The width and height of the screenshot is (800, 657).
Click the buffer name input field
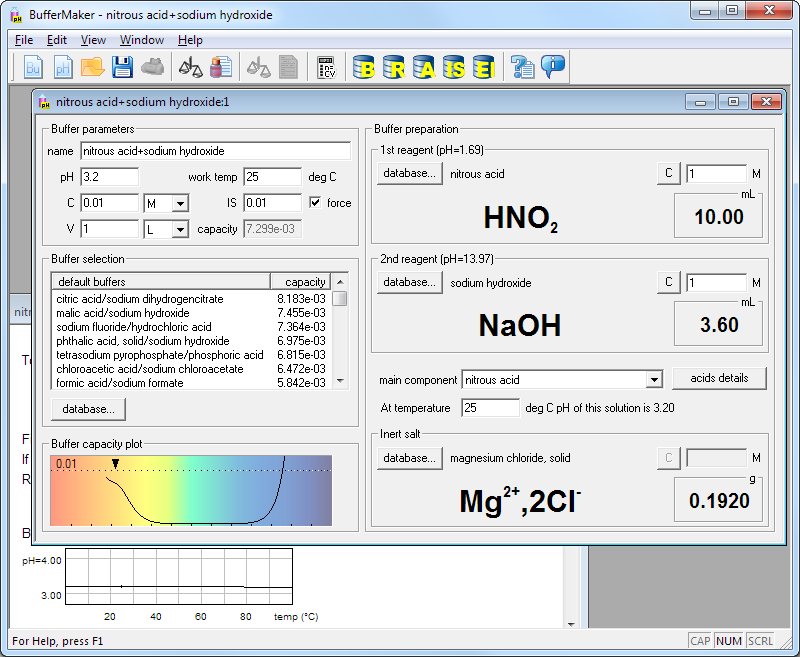pos(215,151)
